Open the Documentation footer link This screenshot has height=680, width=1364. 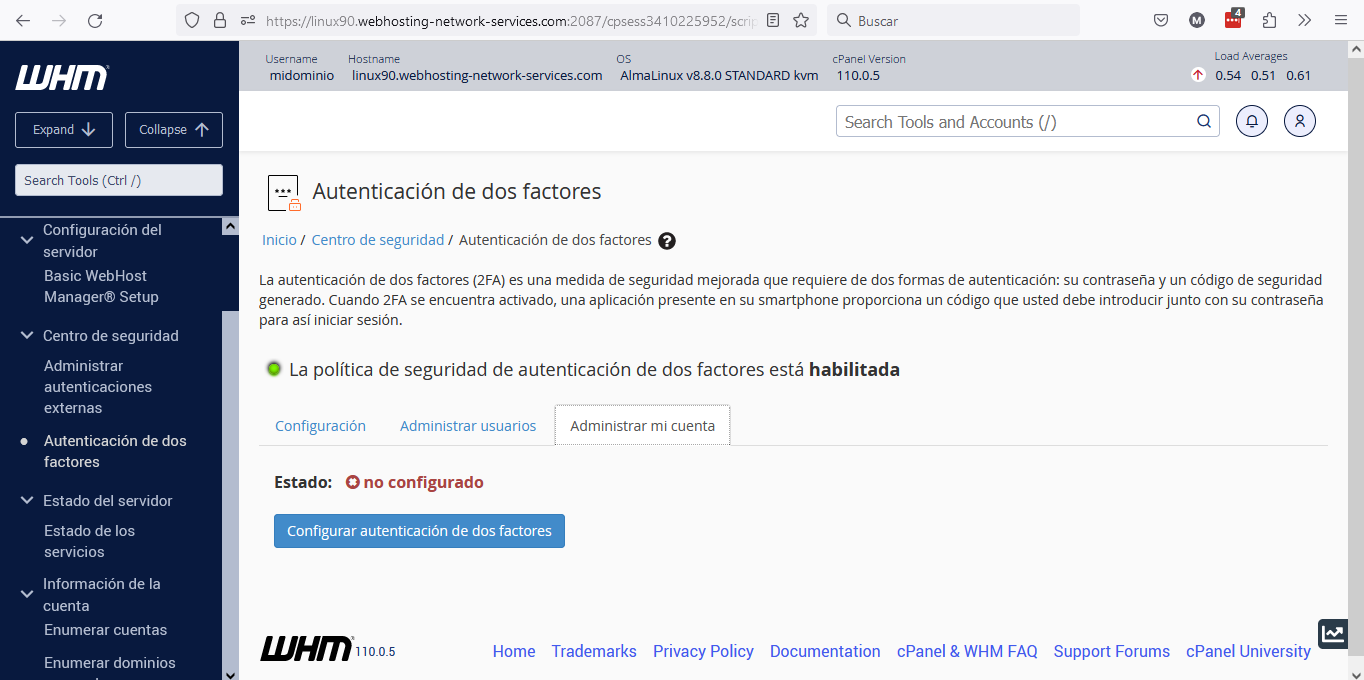[825, 651]
